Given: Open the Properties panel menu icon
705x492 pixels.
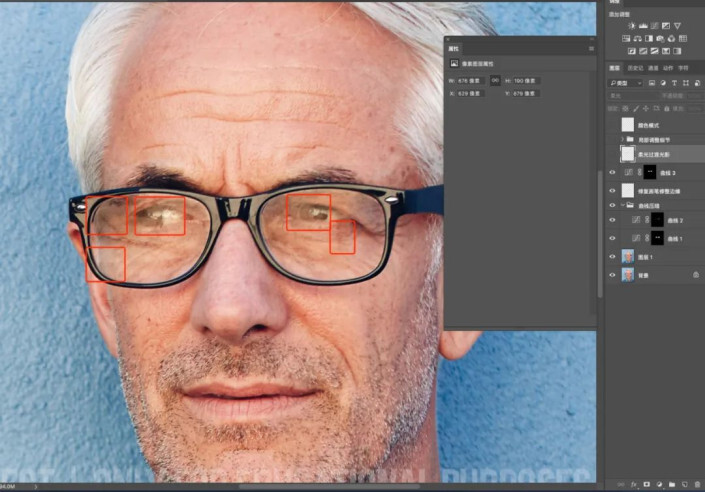Looking at the screenshot, I should (591, 47).
